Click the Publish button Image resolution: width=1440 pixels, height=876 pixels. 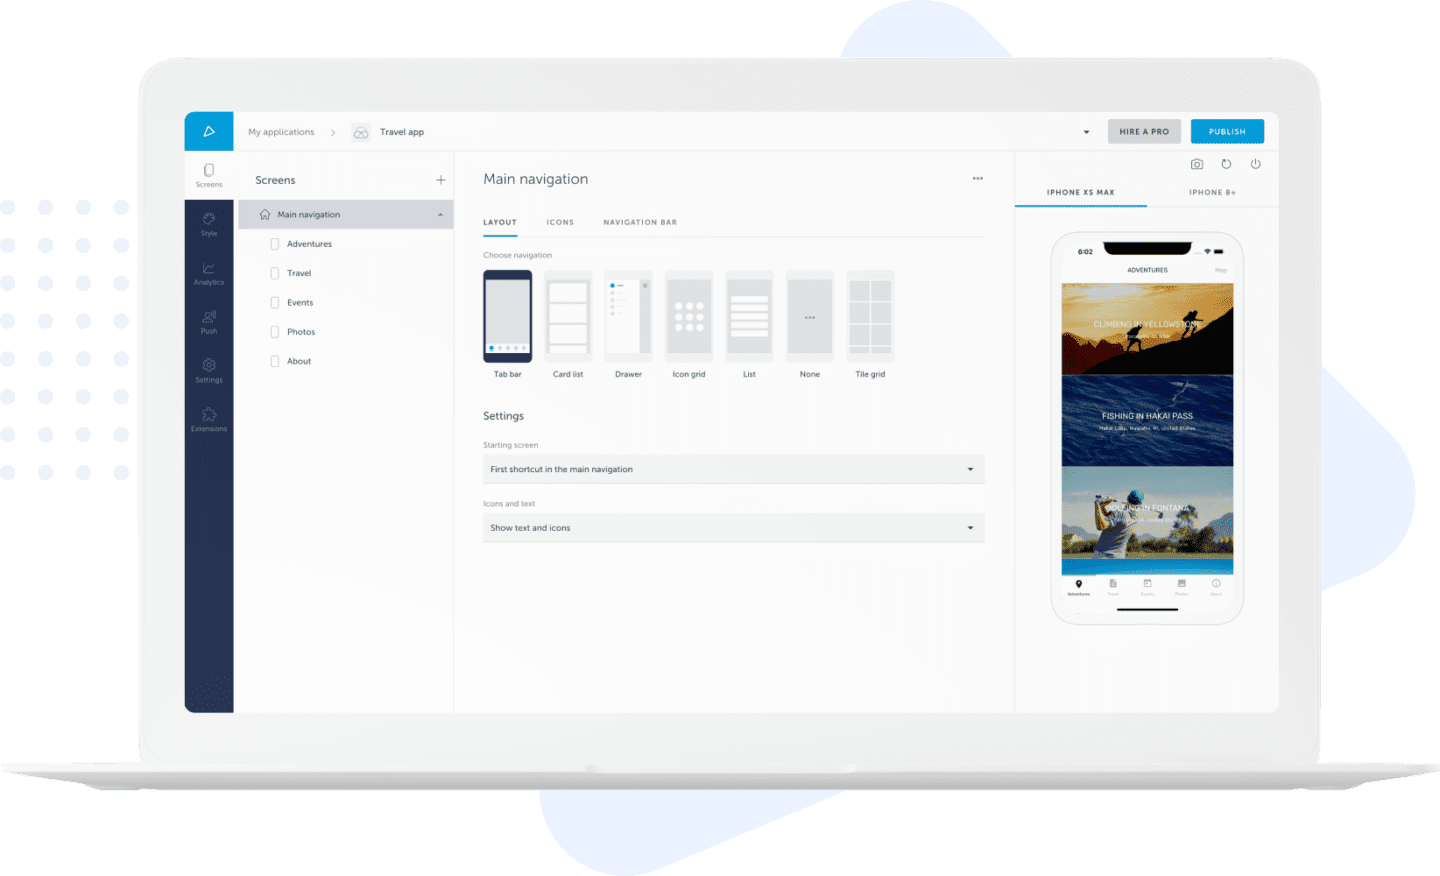1227,131
